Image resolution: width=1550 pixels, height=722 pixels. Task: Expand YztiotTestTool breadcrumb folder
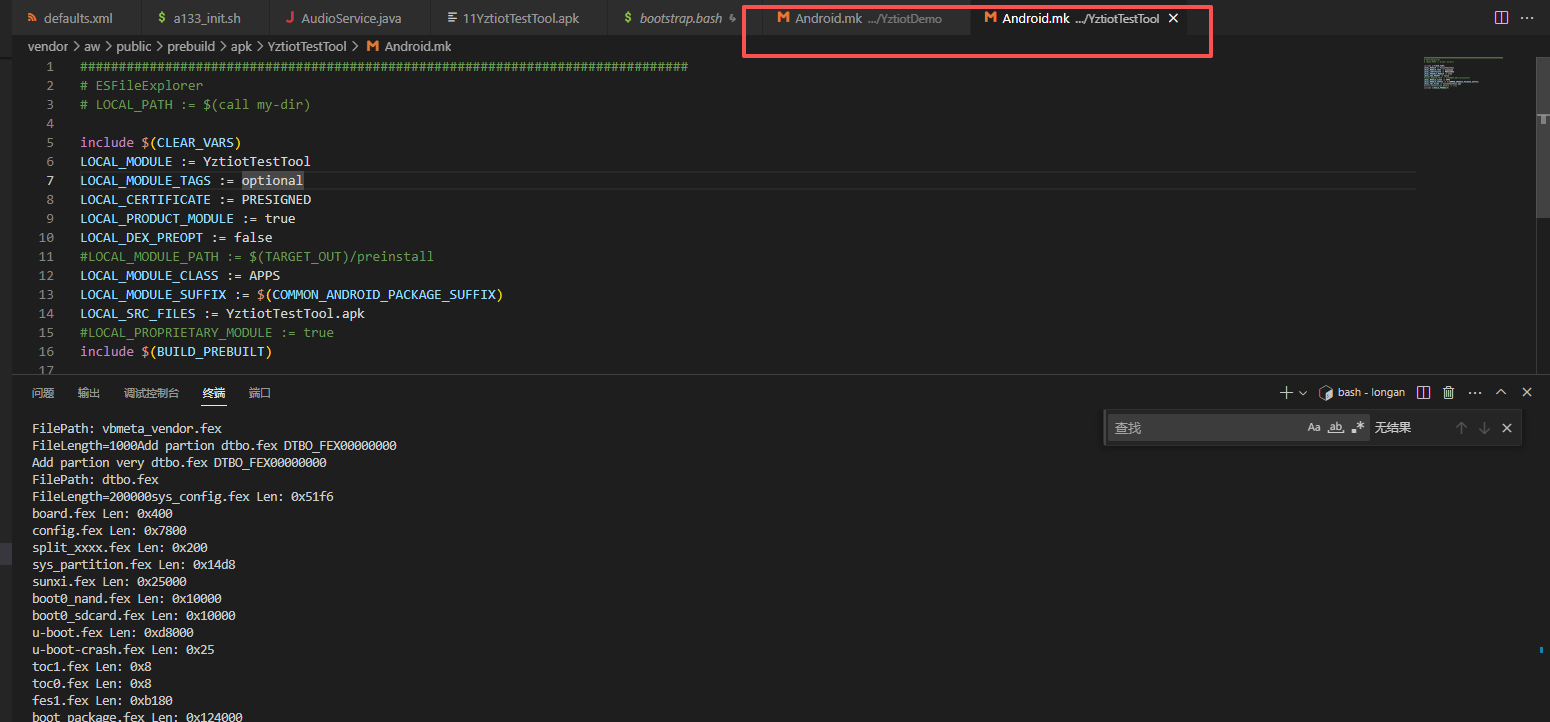pos(307,46)
